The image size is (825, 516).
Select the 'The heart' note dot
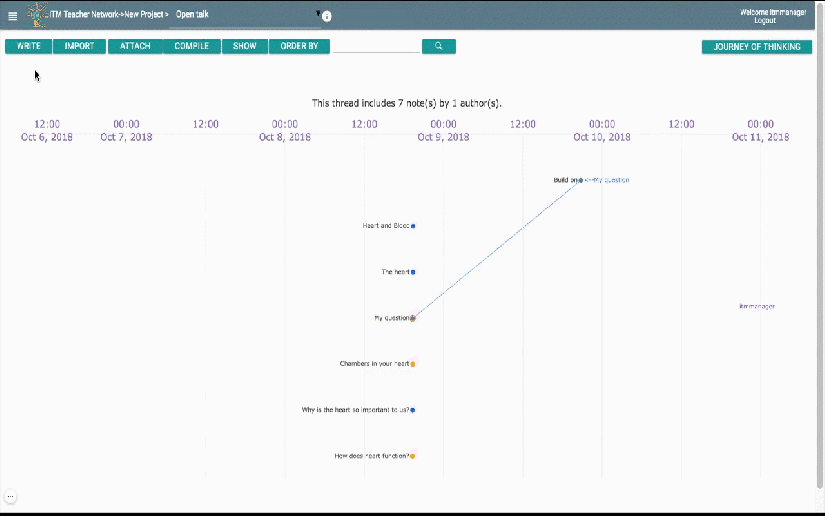coord(413,272)
